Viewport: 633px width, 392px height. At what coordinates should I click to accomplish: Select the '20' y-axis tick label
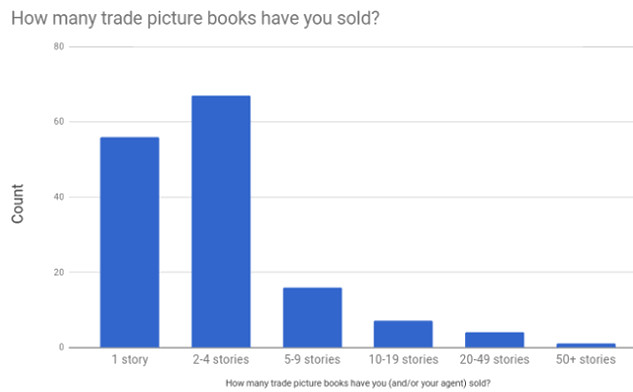59,272
